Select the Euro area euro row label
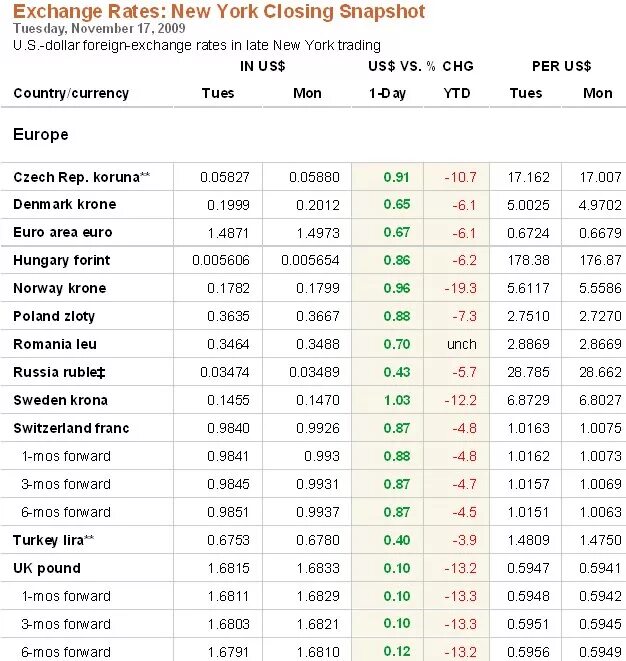 click(x=63, y=232)
